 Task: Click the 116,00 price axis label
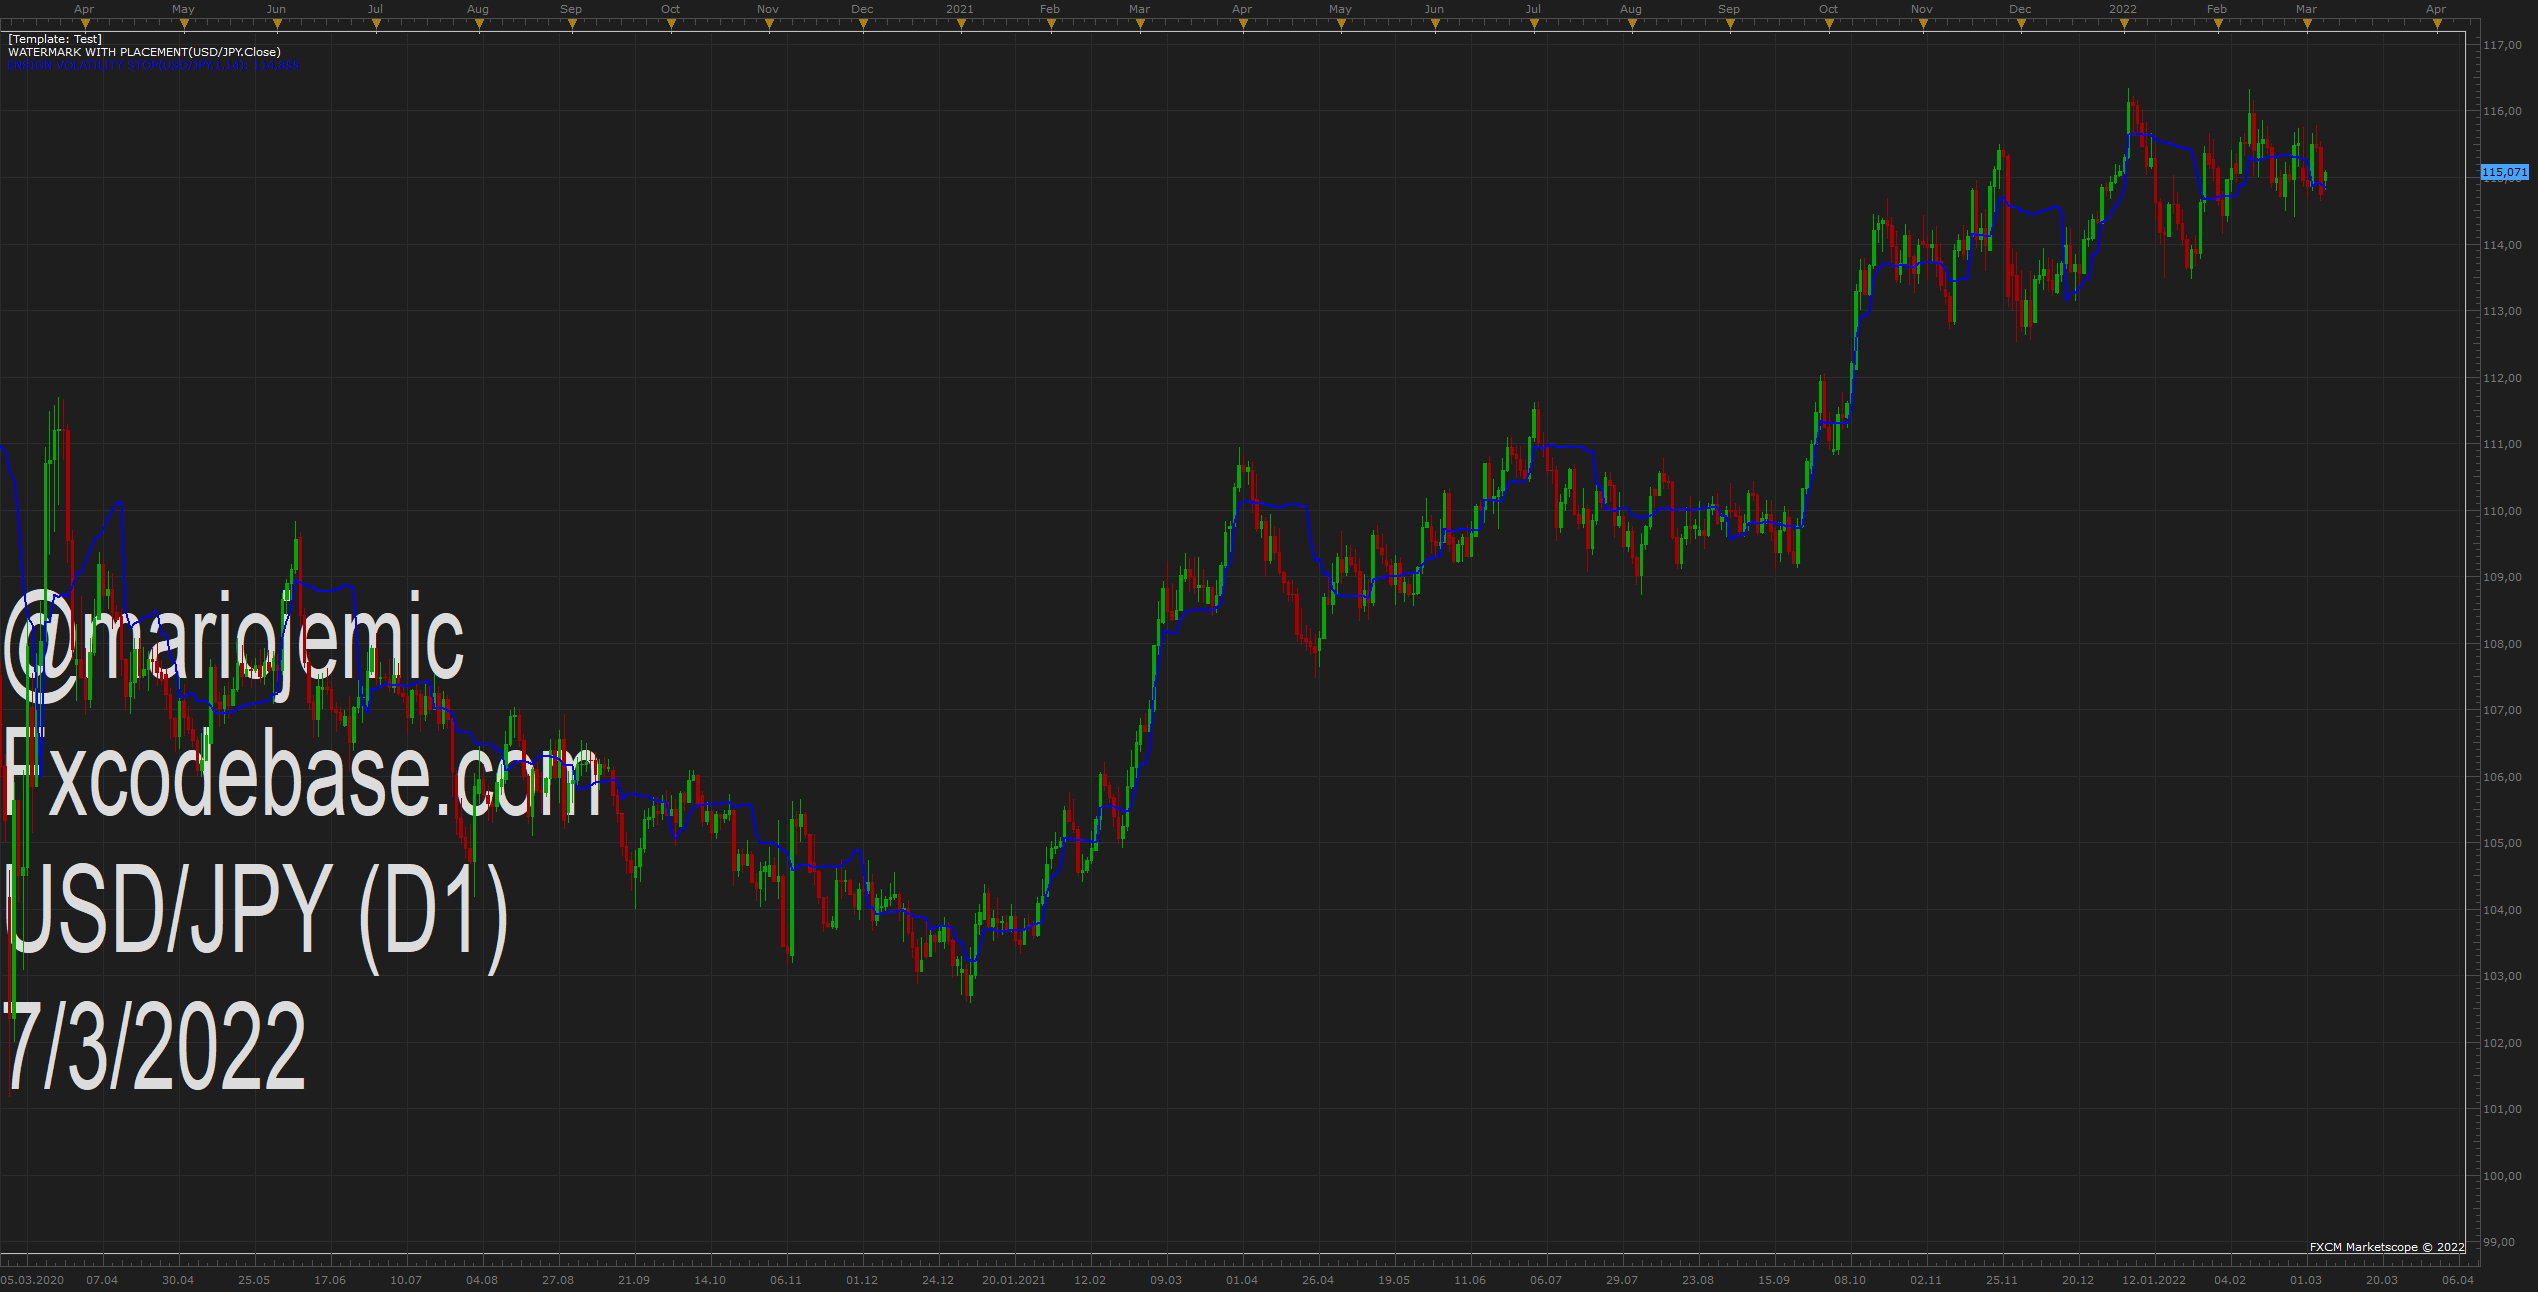(x=2502, y=111)
